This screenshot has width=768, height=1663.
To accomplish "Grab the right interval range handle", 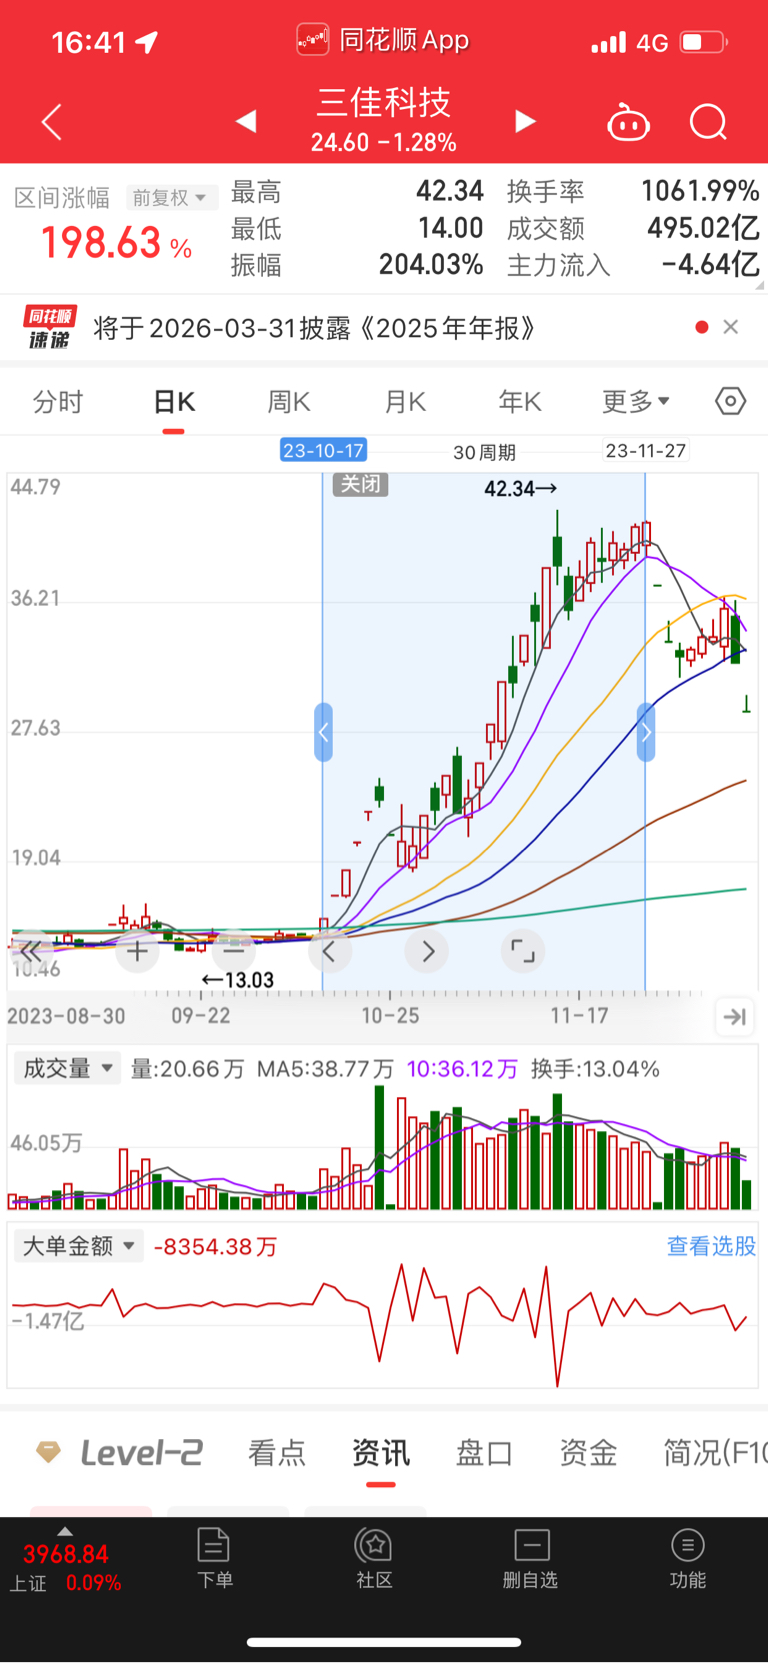I will (646, 732).
